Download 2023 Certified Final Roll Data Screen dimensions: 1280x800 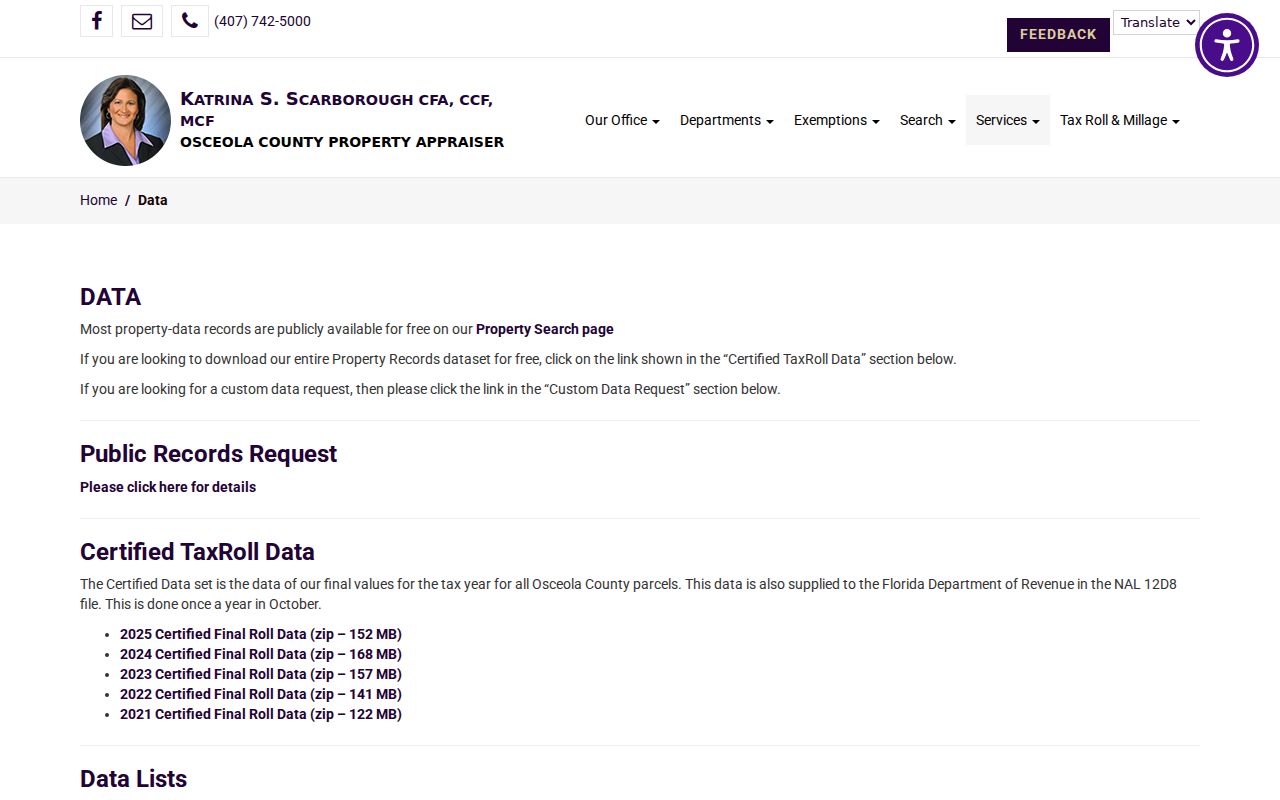point(261,674)
